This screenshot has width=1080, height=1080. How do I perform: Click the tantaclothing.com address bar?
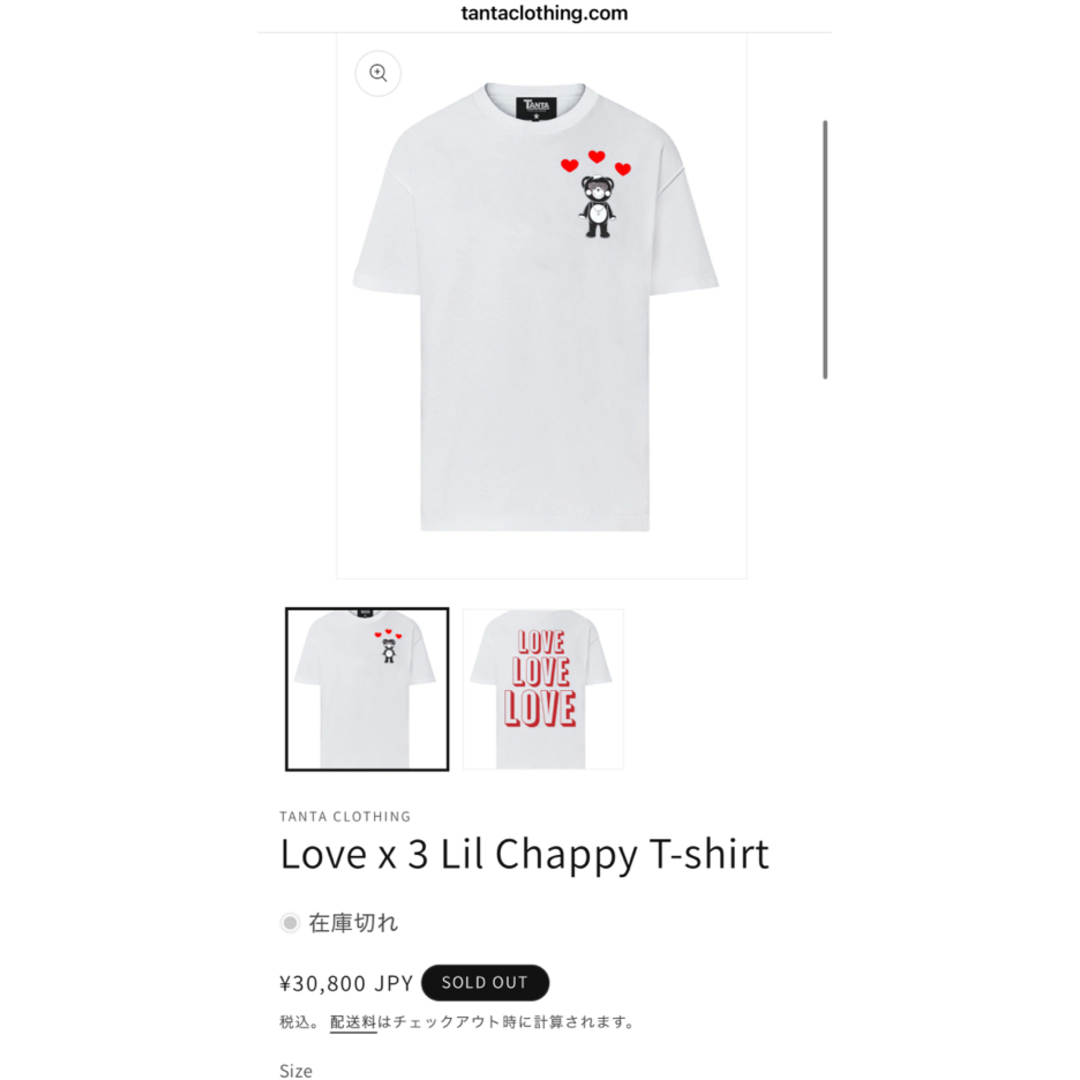pos(544,13)
